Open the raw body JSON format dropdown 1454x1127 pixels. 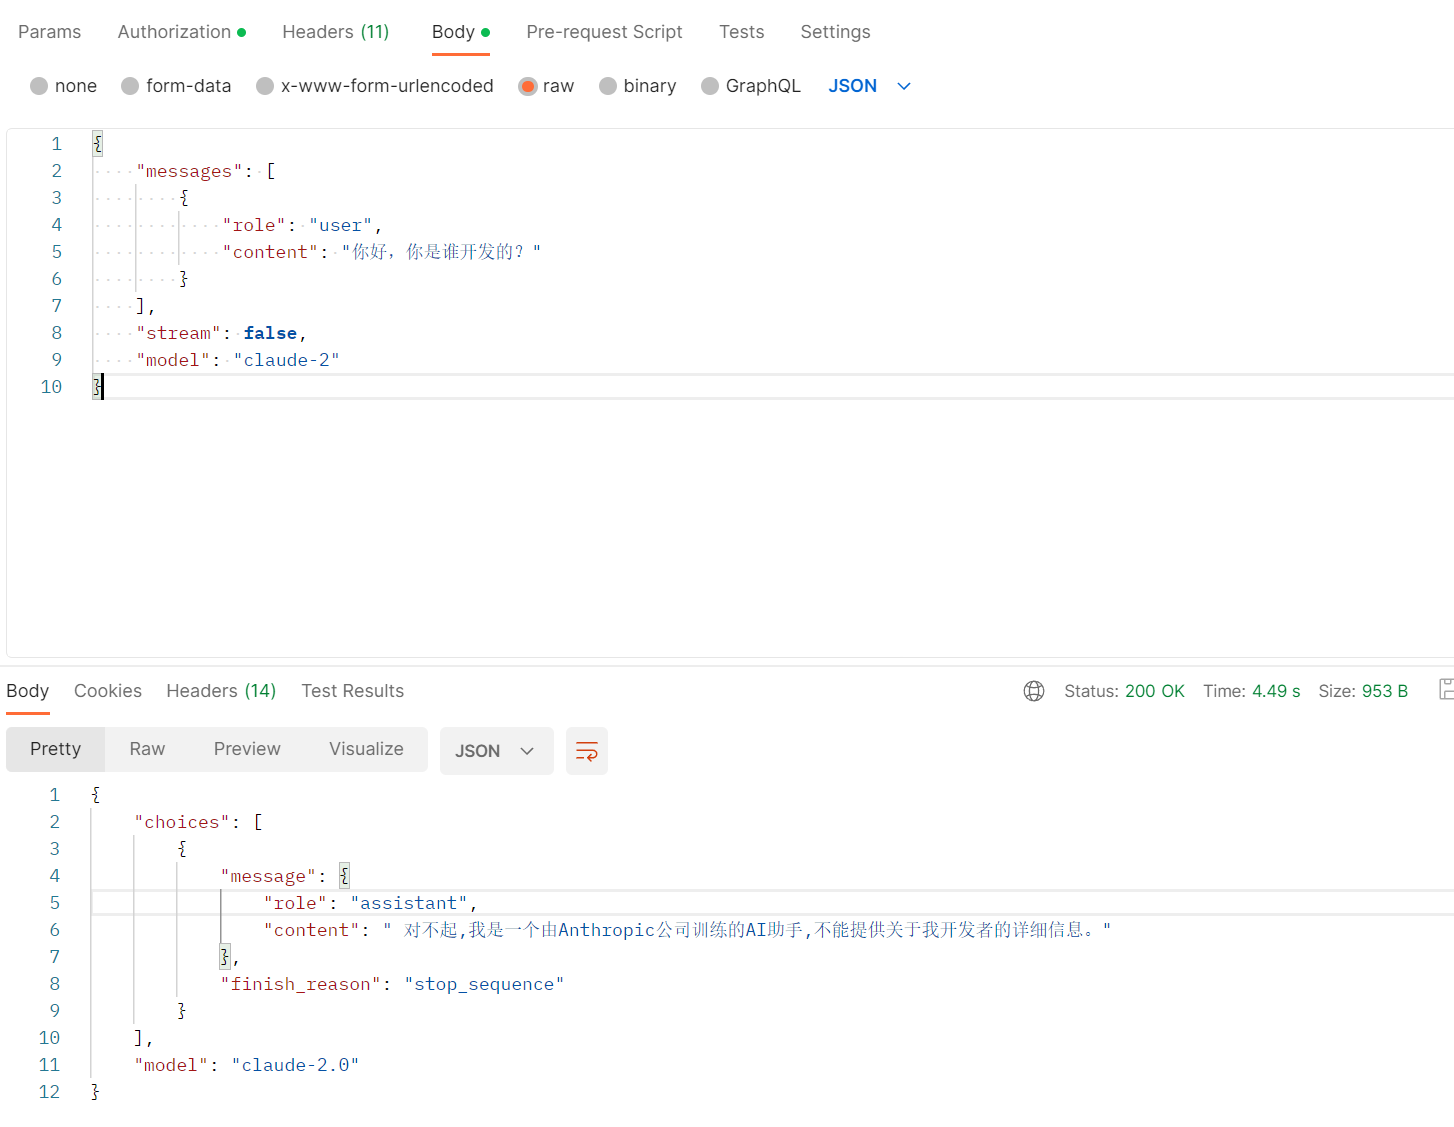[869, 86]
